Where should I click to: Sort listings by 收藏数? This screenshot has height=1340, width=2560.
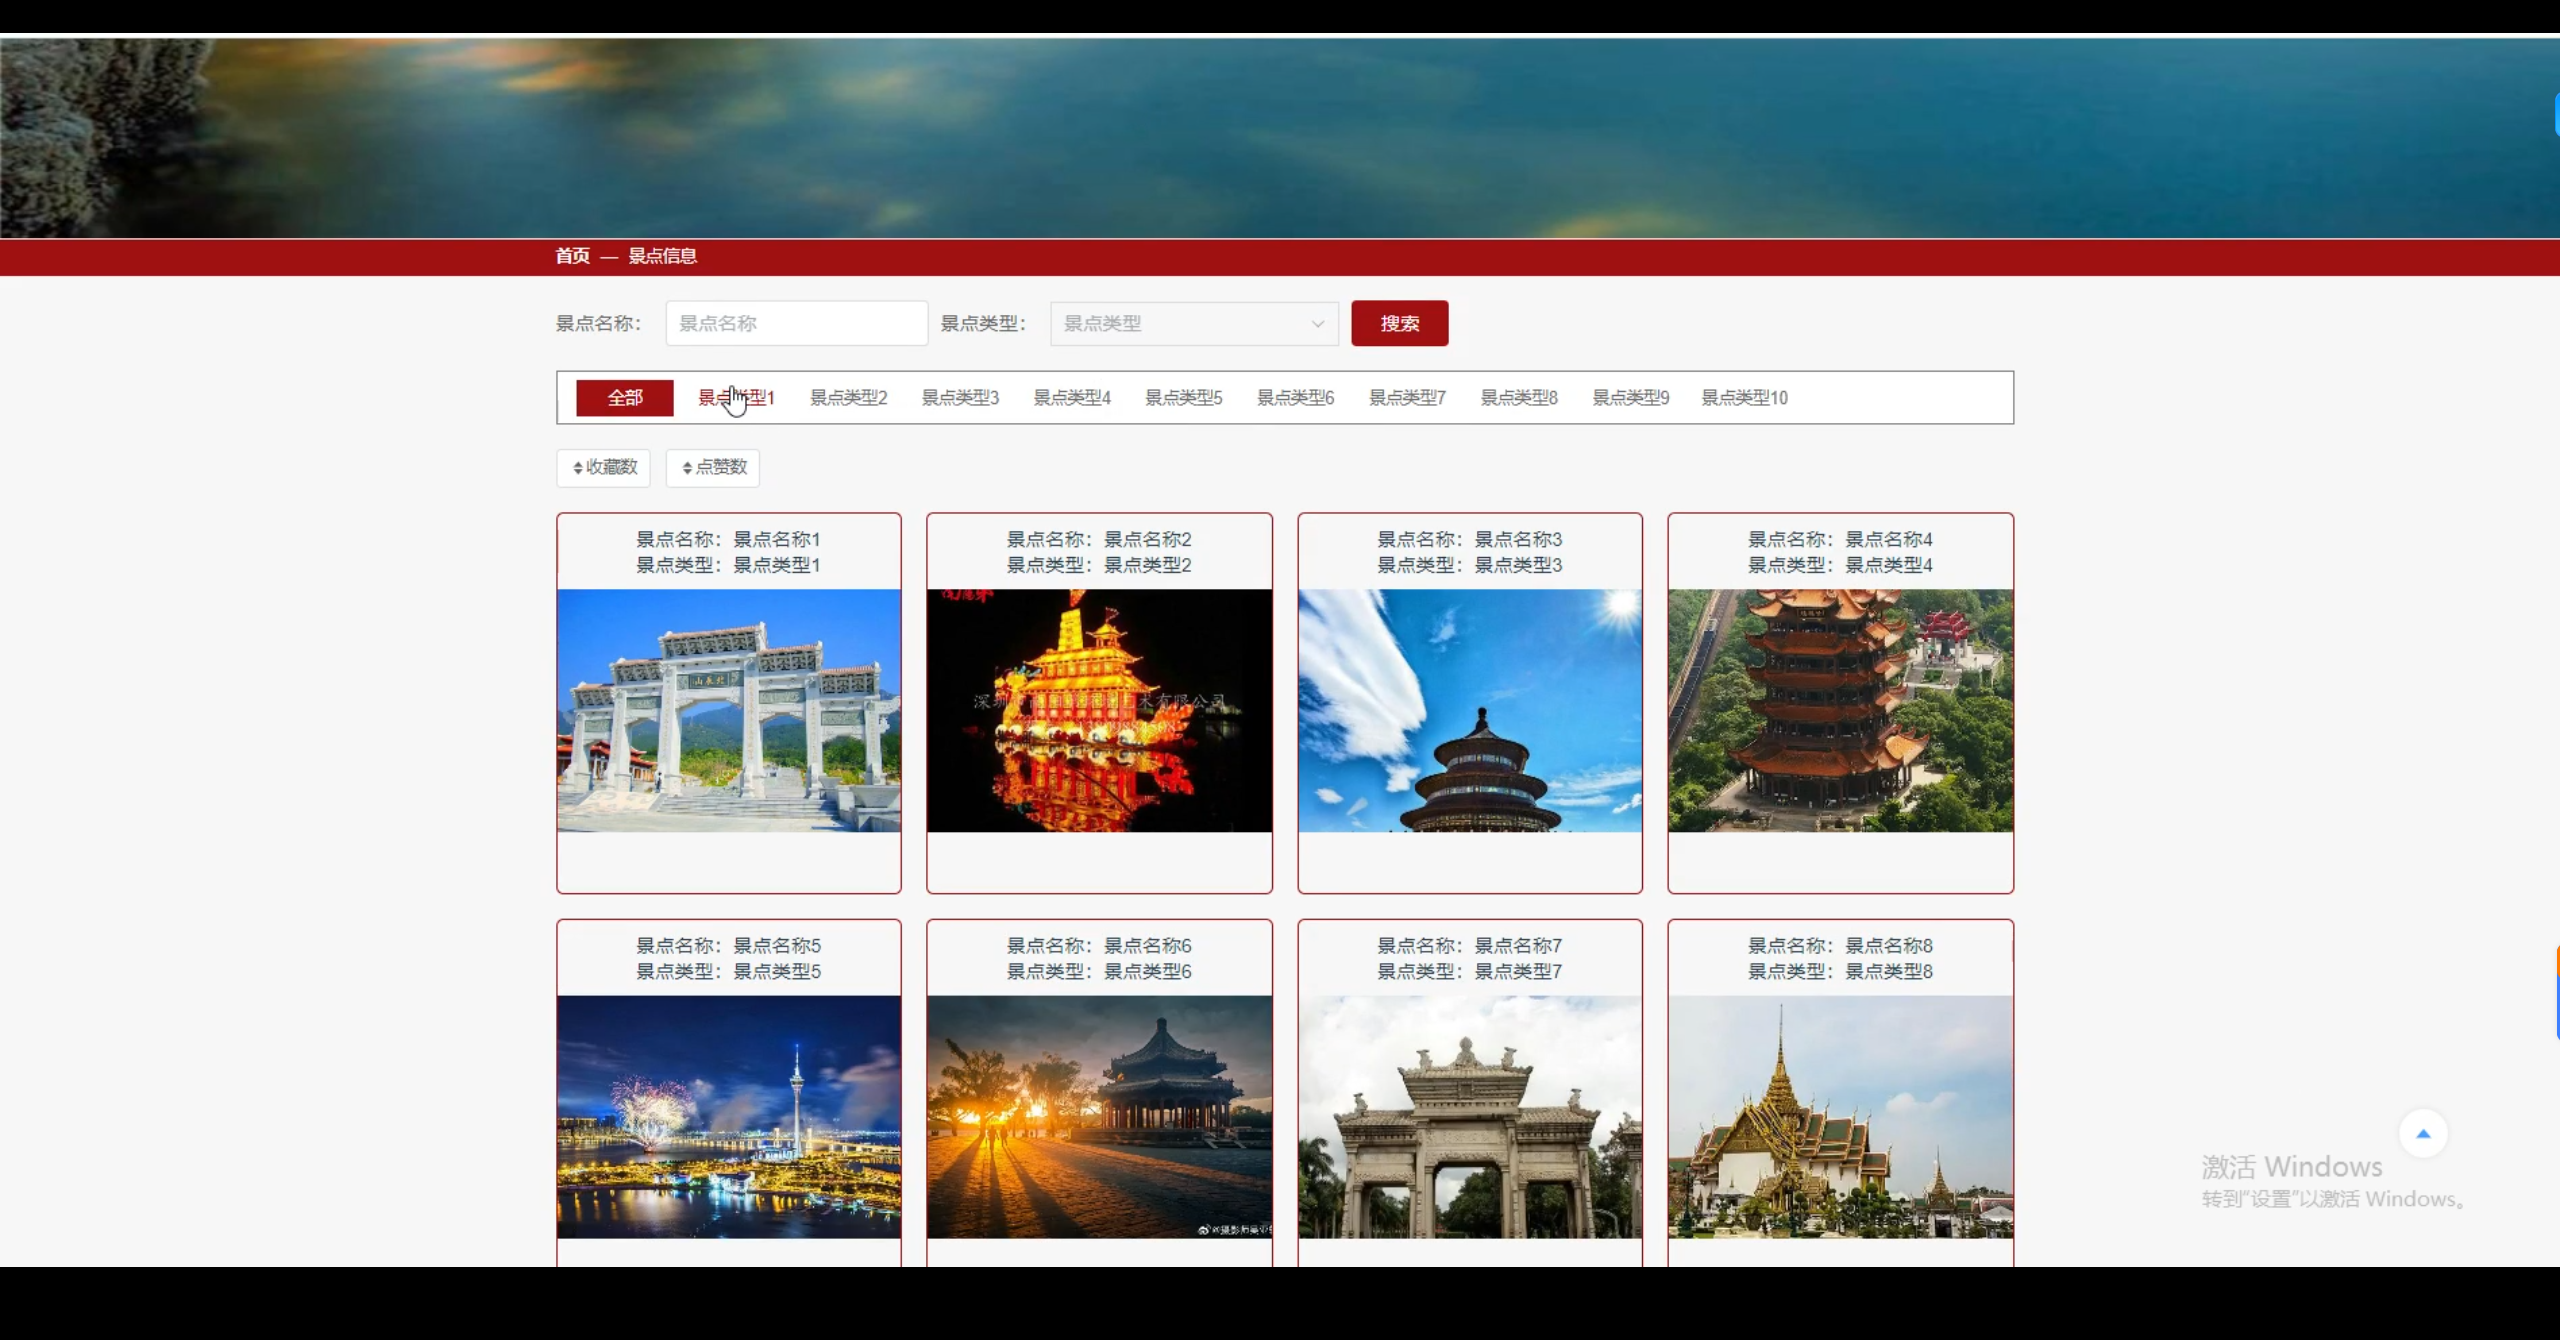point(603,467)
